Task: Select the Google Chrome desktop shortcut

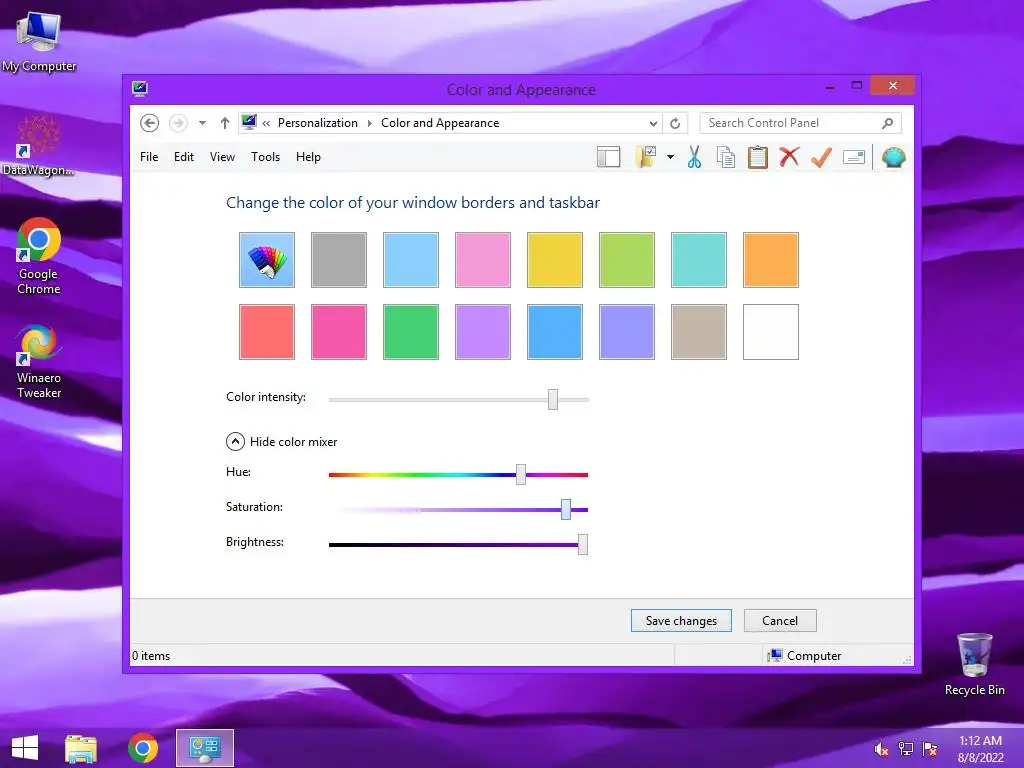Action: click(39, 257)
